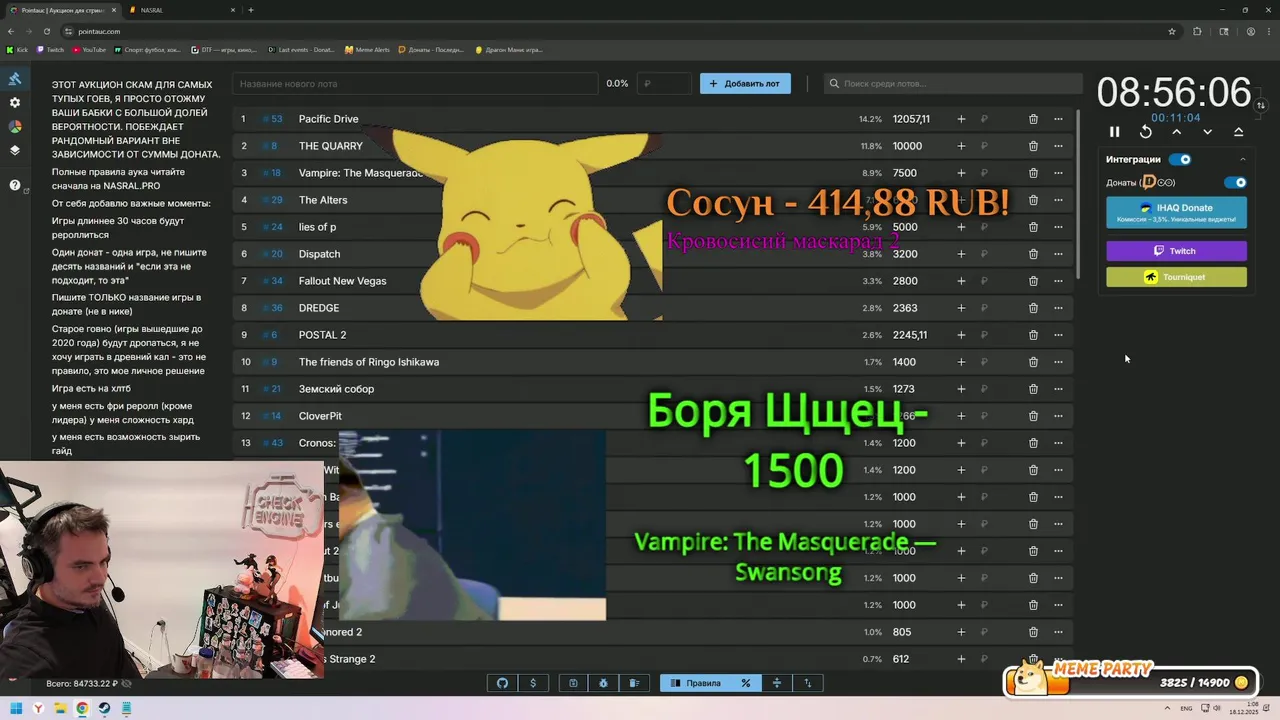The height and width of the screenshot is (720, 1280).
Task: Toggle the sort arrows icon in bottom toolbar
Action: click(808, 683)
